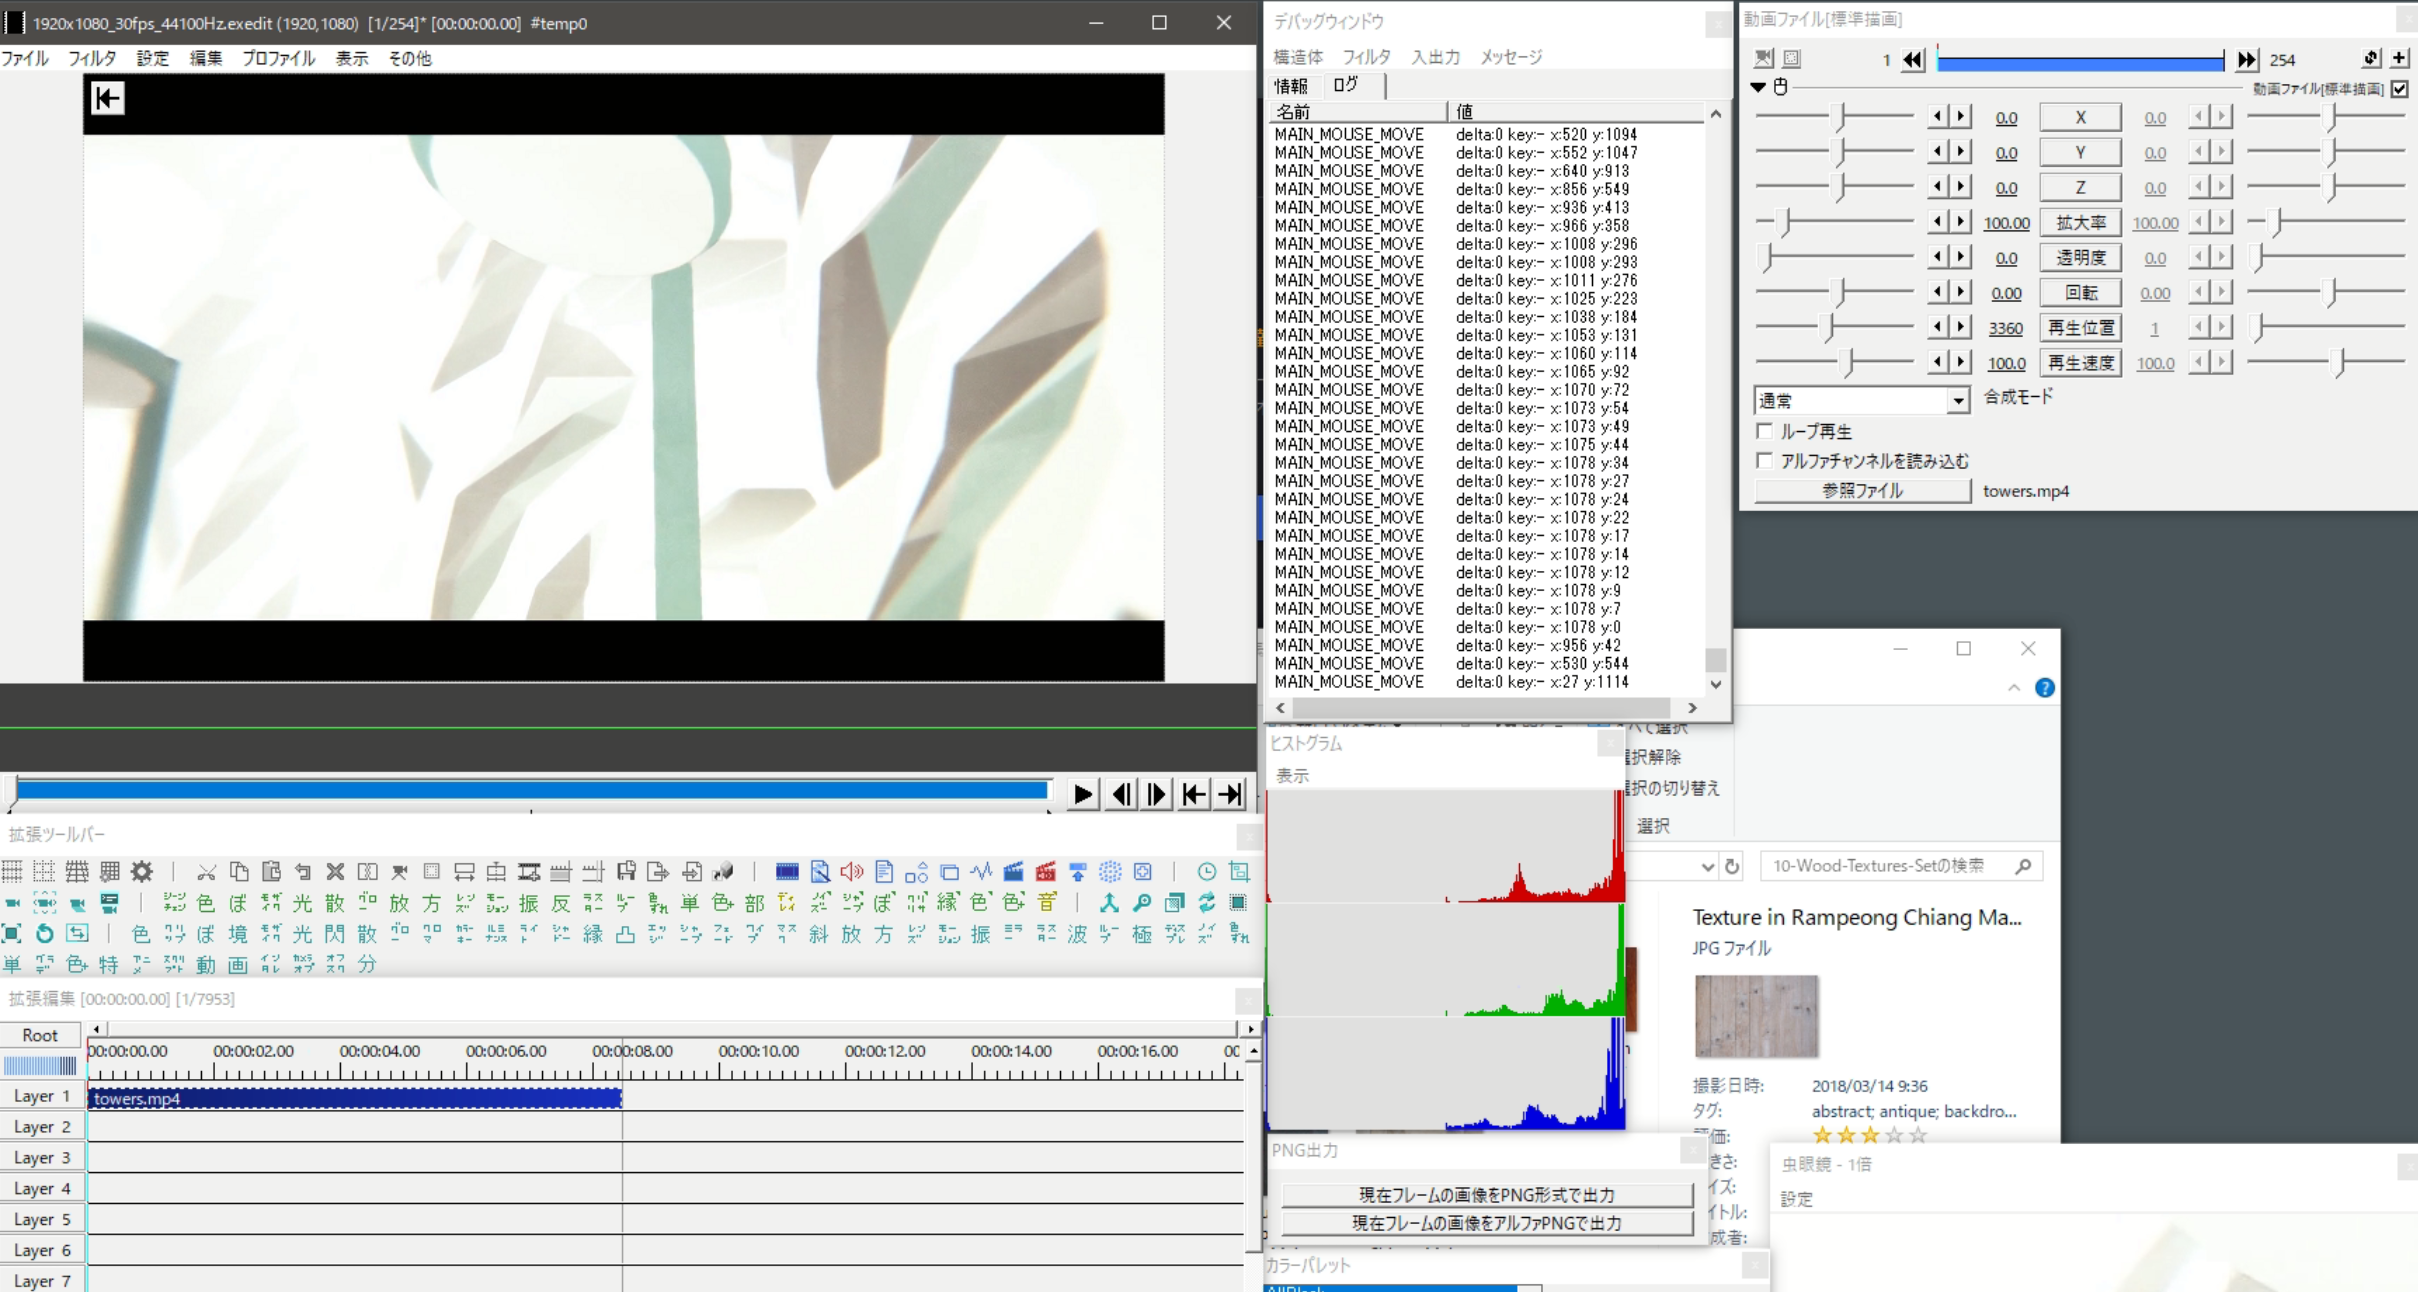Click the waveform icon in toolbar
Image resolution: width=2418 pixels, height=1292 pixels.
tap(981, 871)
